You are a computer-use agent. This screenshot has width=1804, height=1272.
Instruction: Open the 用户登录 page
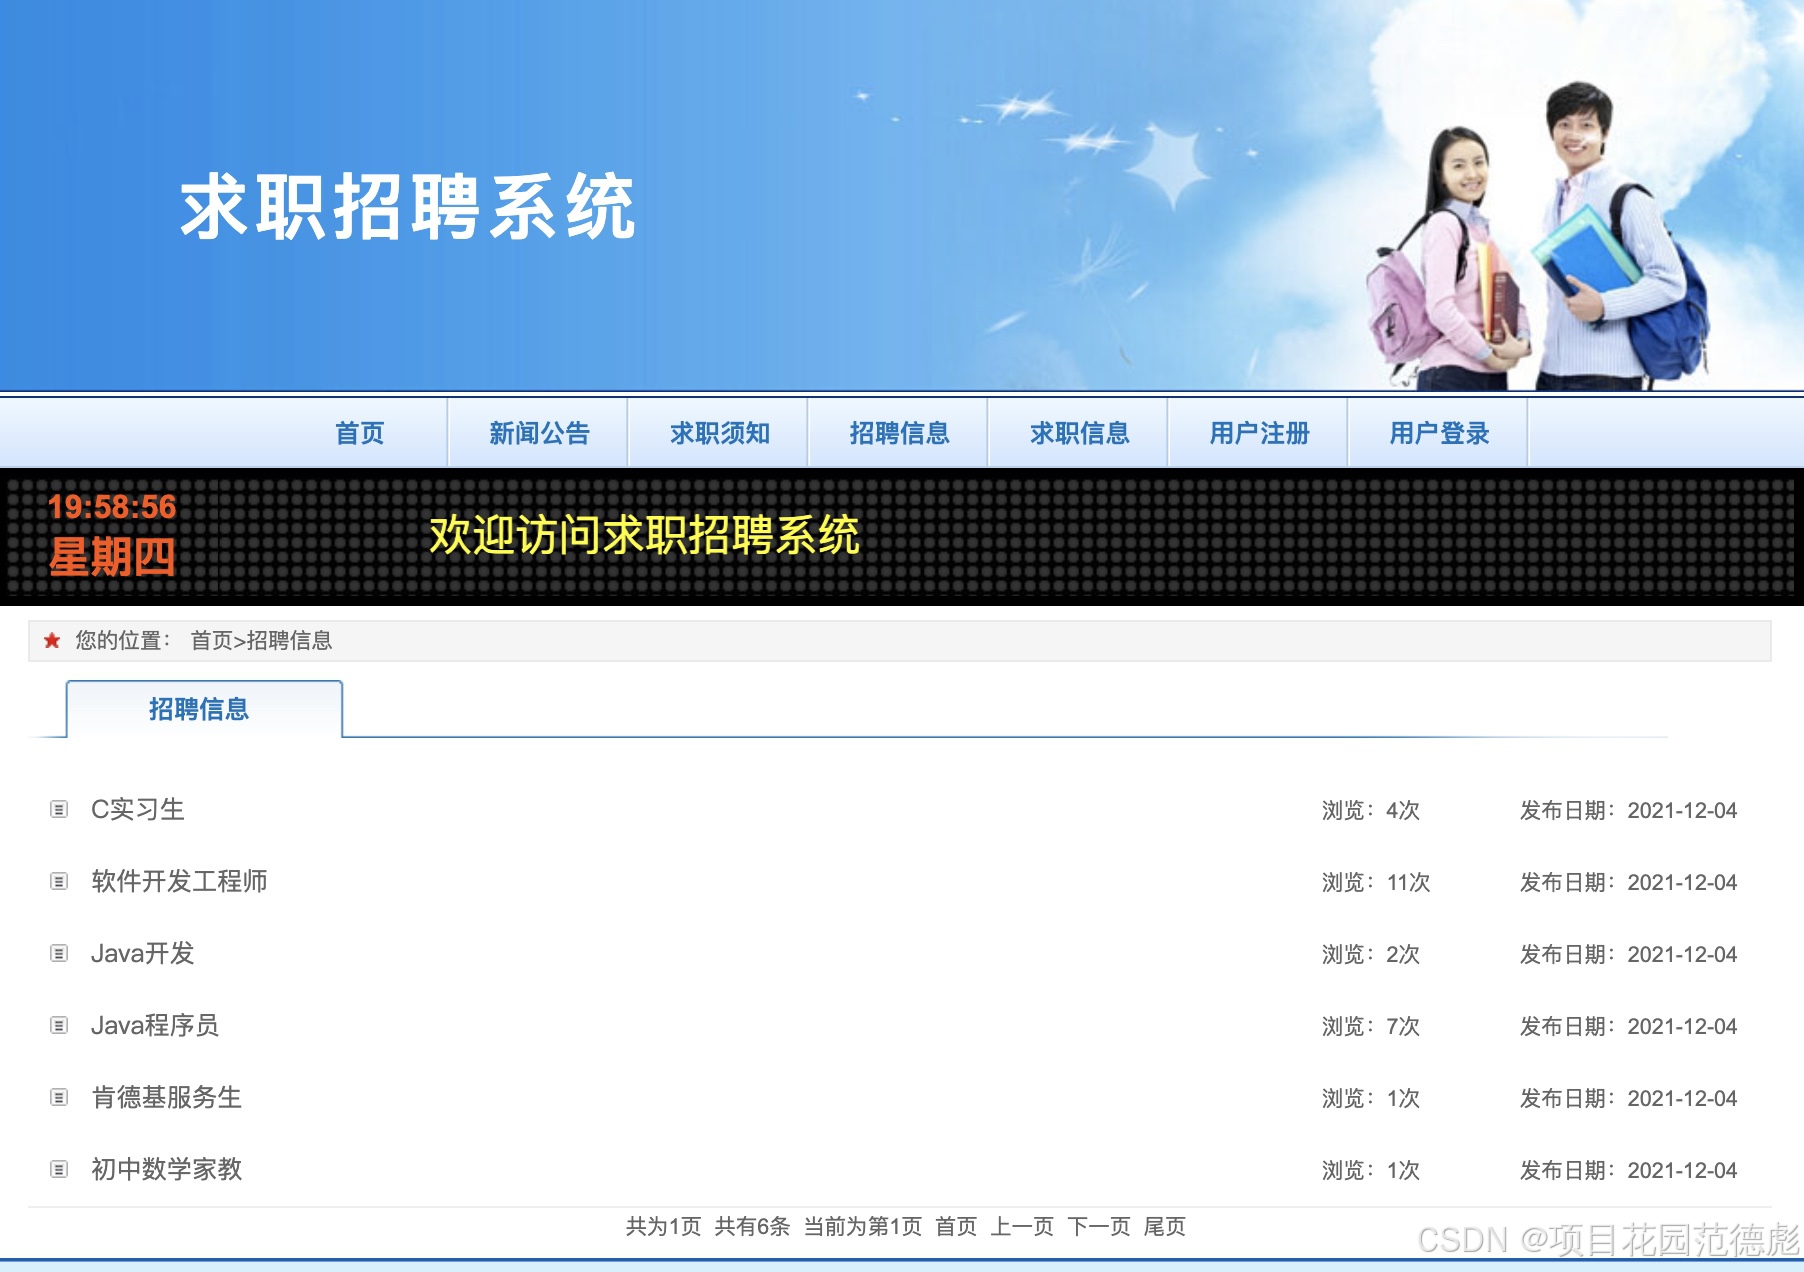(x=1439, y=433)
